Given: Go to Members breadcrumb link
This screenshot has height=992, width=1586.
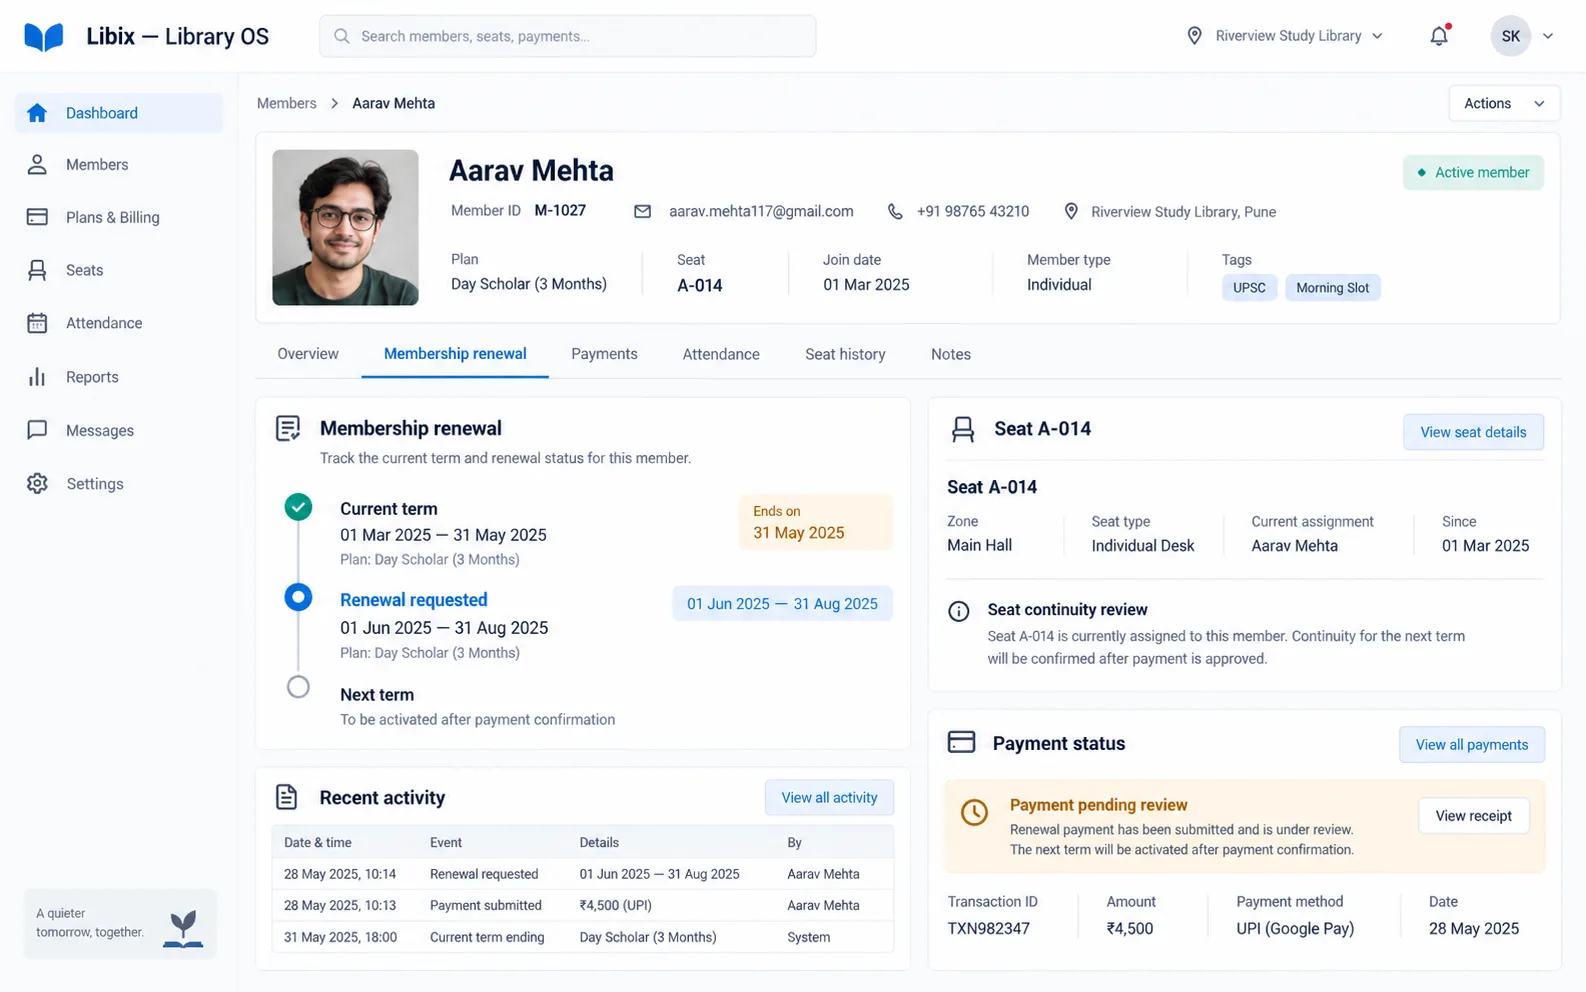Looking at the screenshot, I should (286, 103).
